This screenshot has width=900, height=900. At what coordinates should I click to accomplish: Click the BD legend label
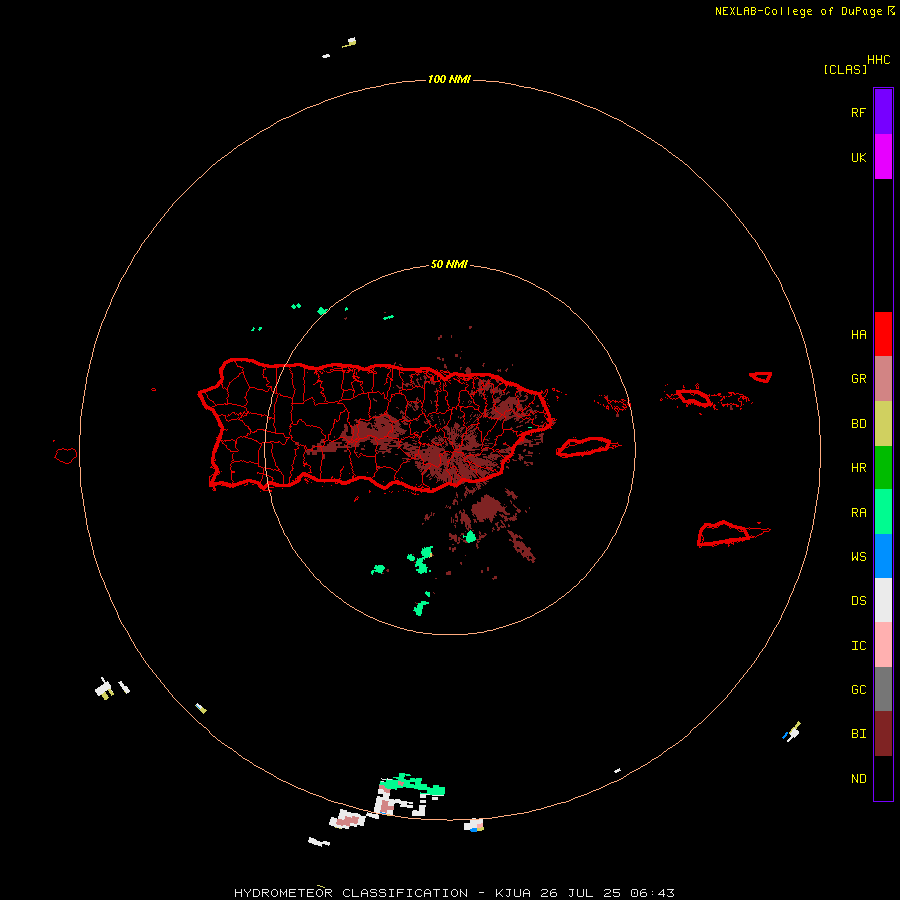click(x=858, y=424)
